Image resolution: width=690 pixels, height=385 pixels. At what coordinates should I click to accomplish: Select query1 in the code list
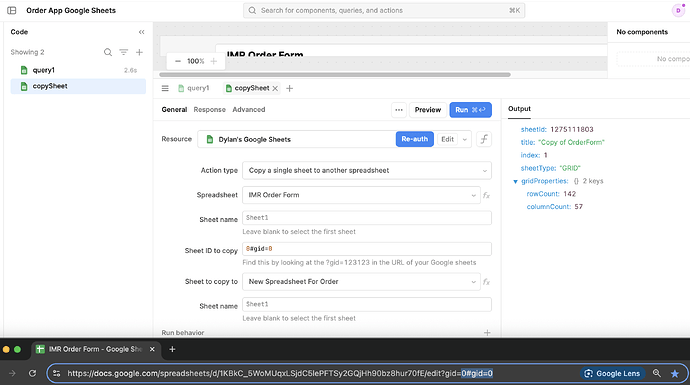(78, 70)
